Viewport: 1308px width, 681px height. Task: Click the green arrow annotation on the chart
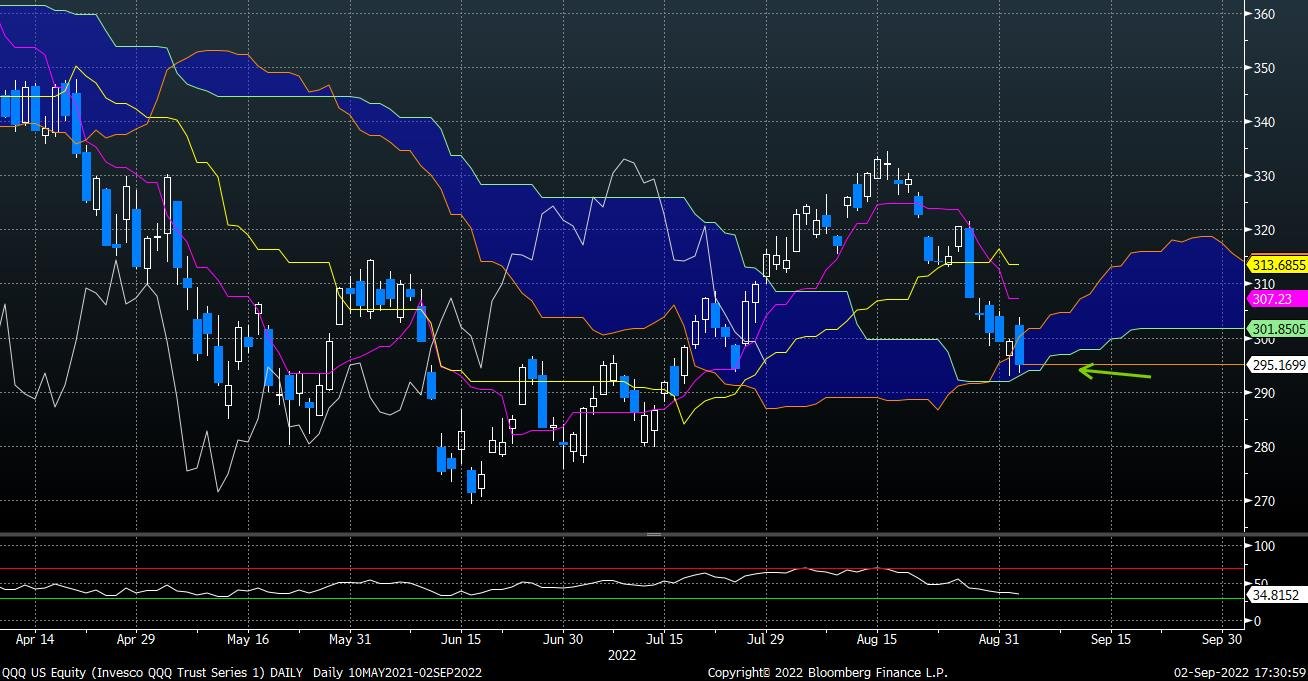[x=1114, y=371]
